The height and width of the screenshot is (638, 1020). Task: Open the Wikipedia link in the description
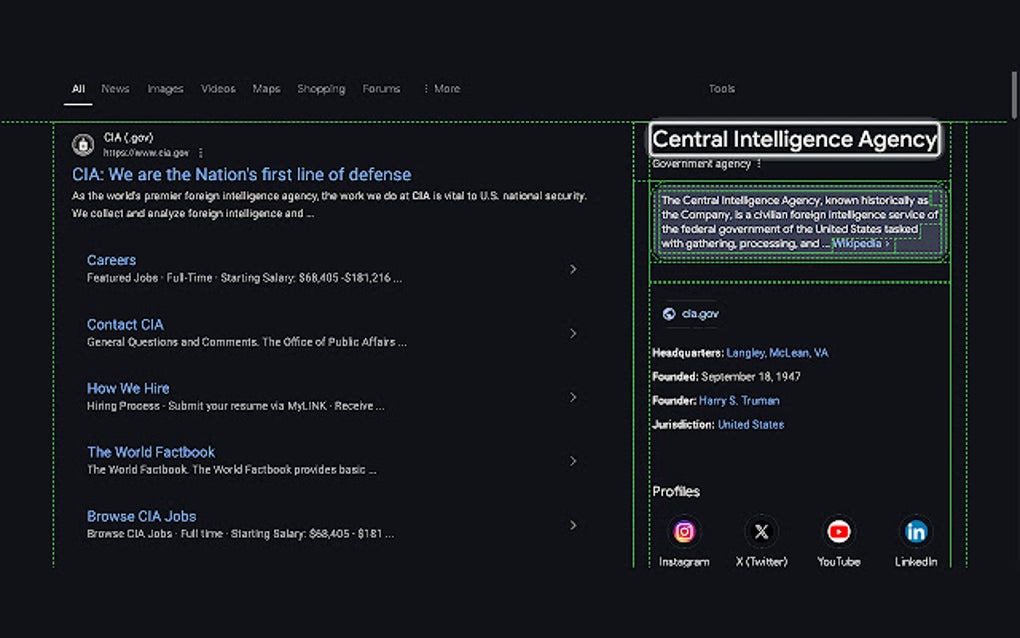[858, 242]
